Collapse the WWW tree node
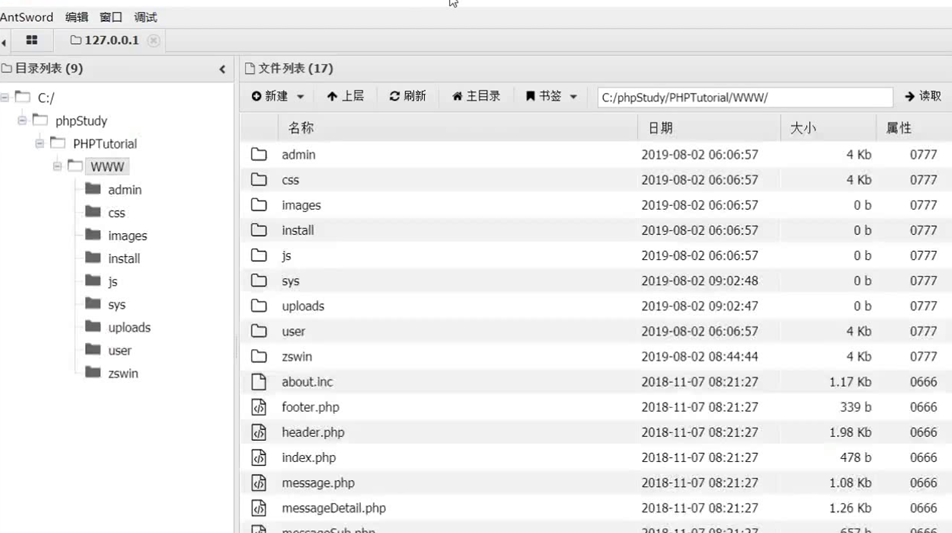952x533 pixels. pyautogui.click(x=57, y=166)
